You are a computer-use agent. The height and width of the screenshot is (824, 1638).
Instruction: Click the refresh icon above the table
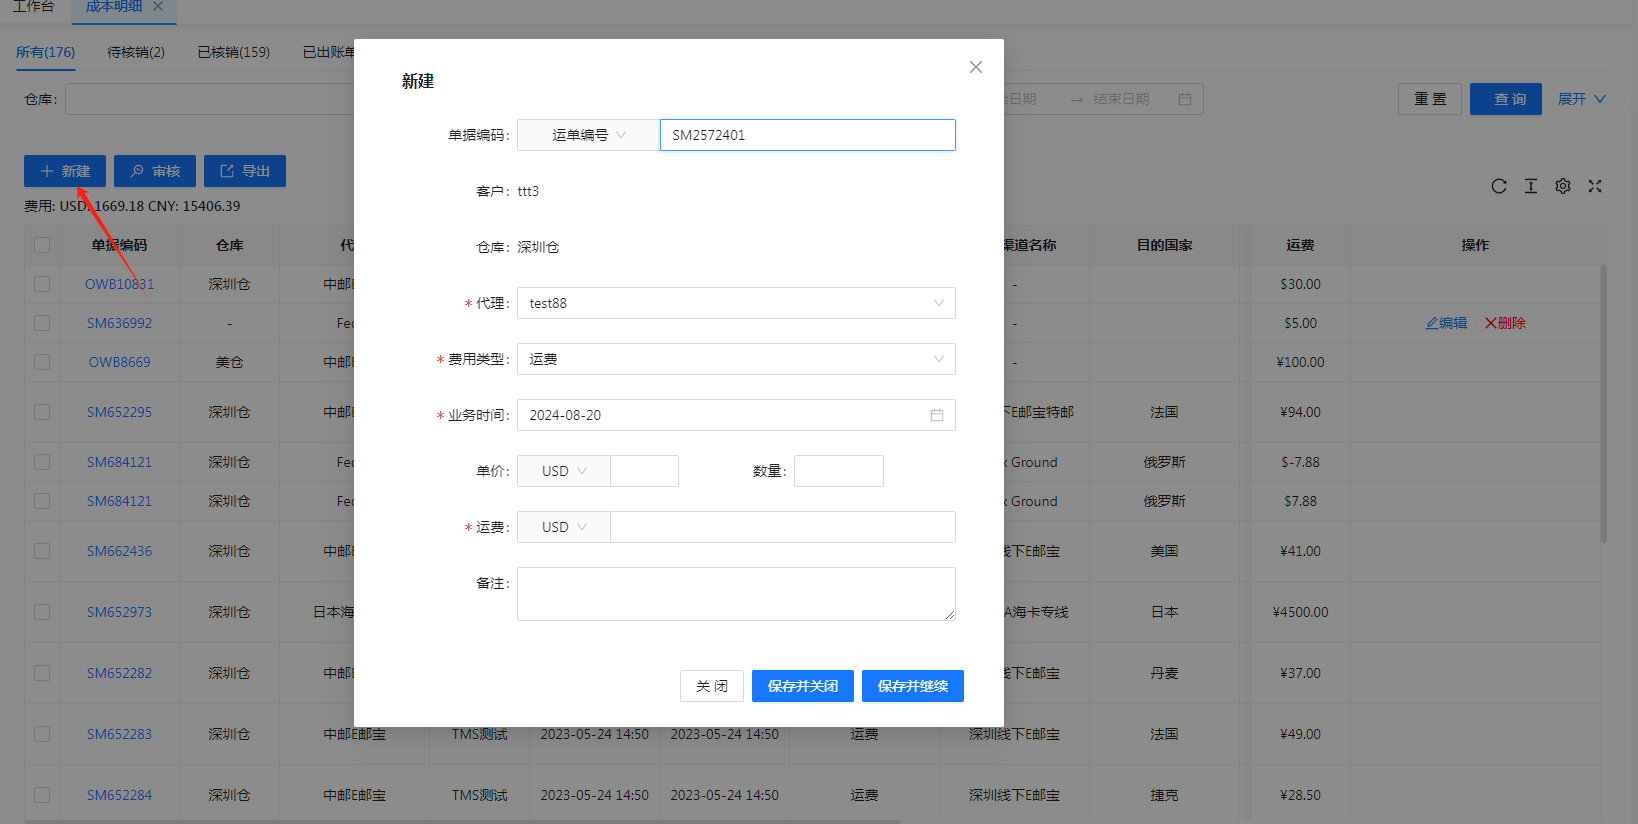[1498, 186]
